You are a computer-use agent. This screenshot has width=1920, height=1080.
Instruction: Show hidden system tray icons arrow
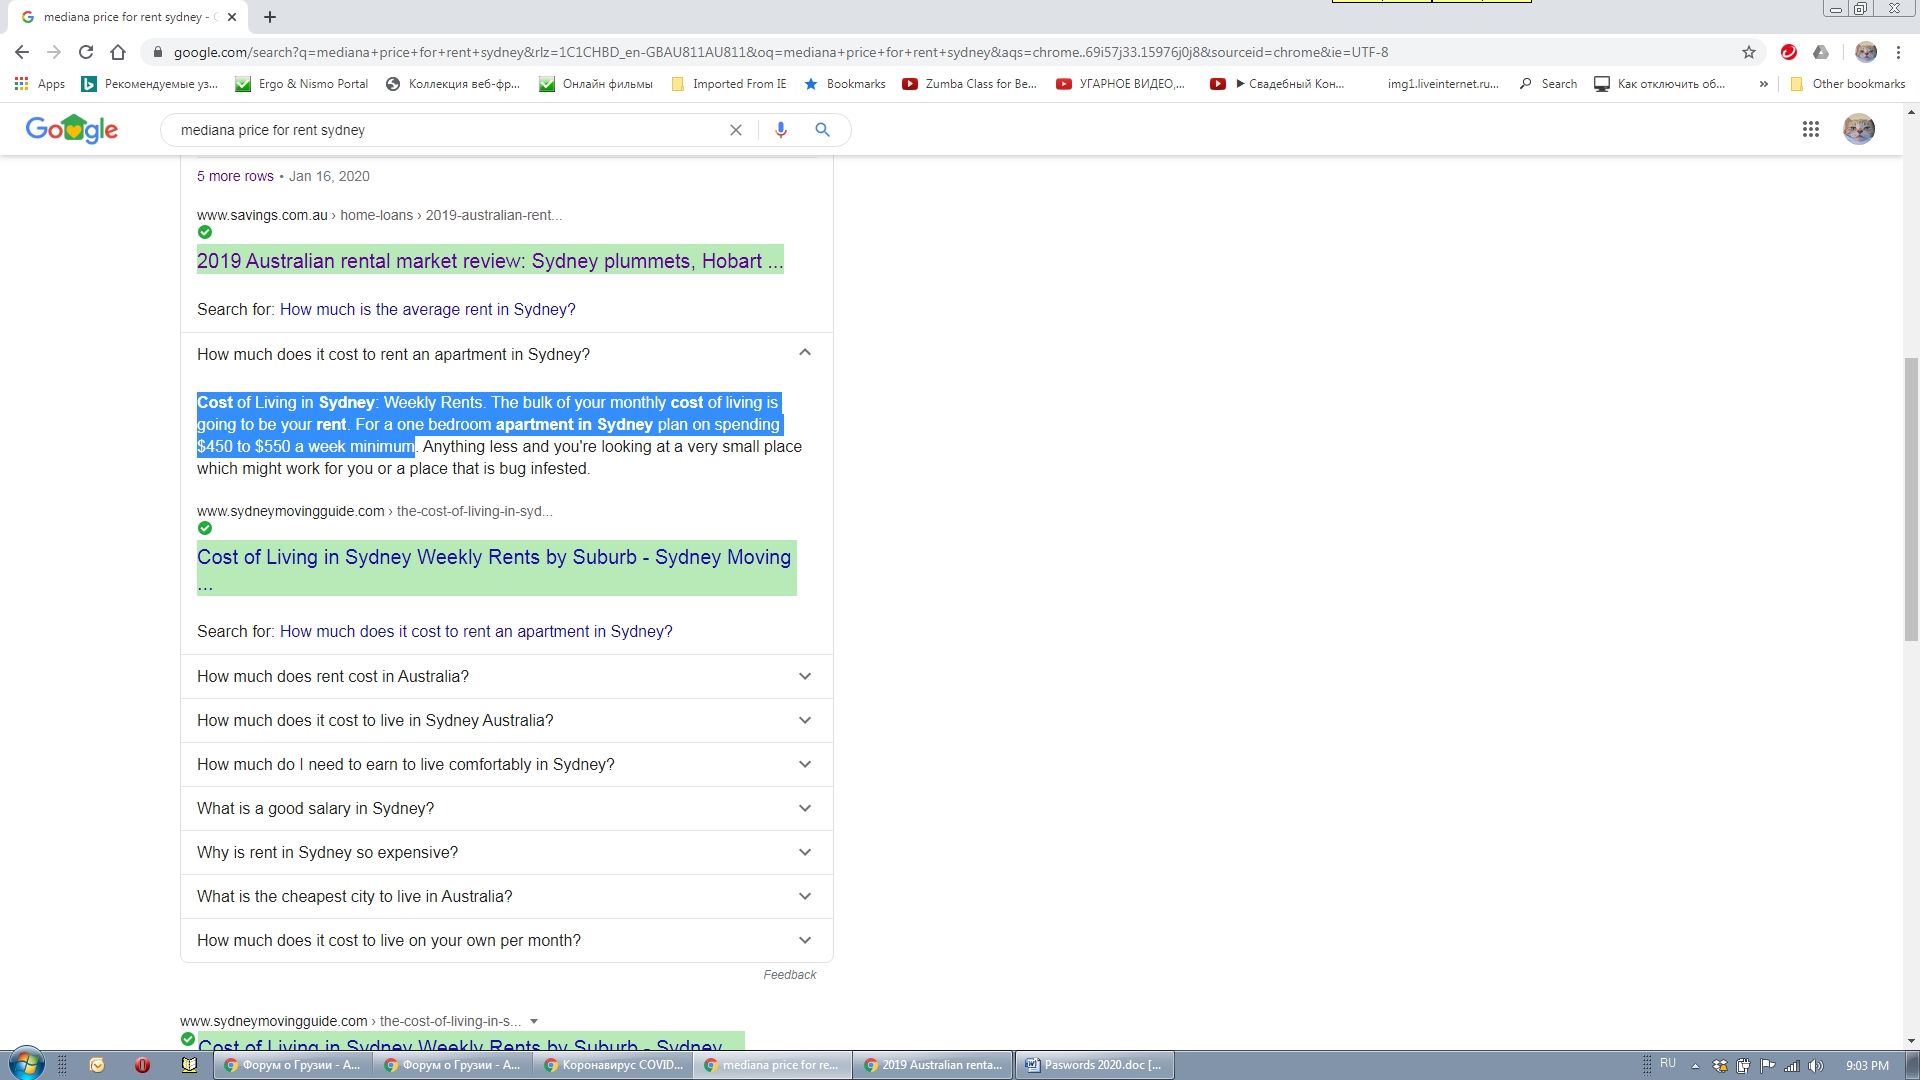coord(1695,1066)
